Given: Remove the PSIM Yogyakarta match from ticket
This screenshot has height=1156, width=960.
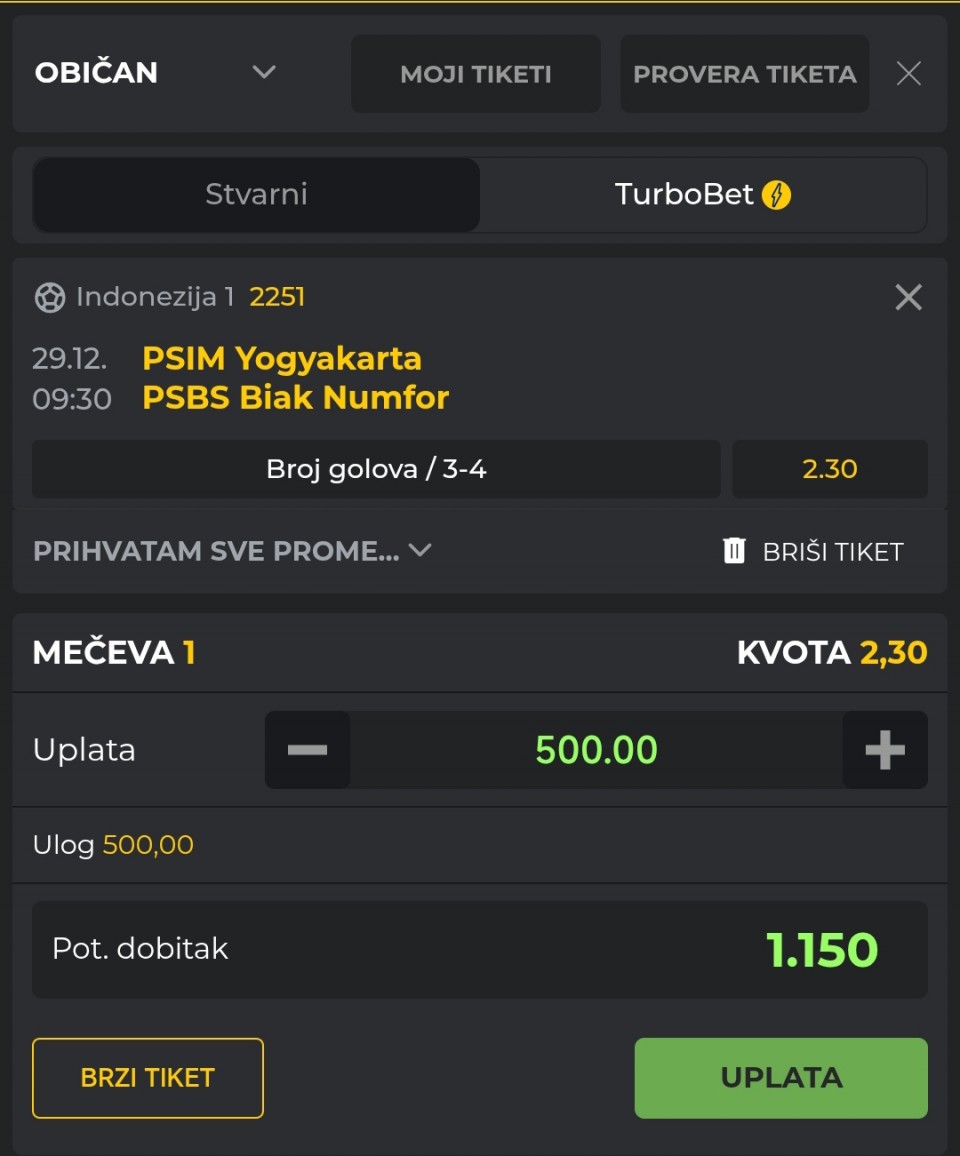Looking at the screenshot, I should pos(908,297).
